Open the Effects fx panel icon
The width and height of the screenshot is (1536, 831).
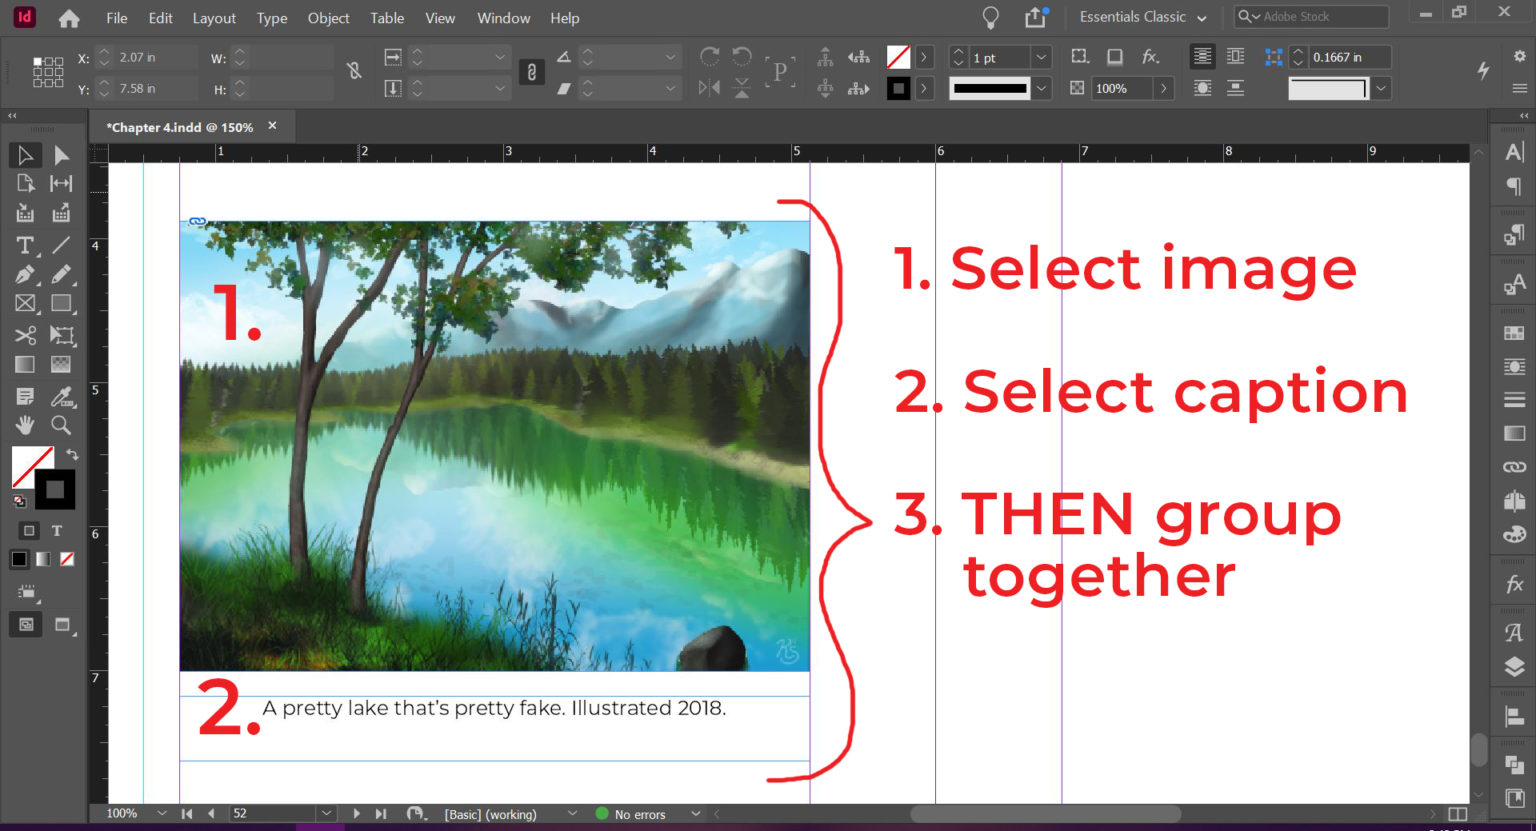point(1513,583)
